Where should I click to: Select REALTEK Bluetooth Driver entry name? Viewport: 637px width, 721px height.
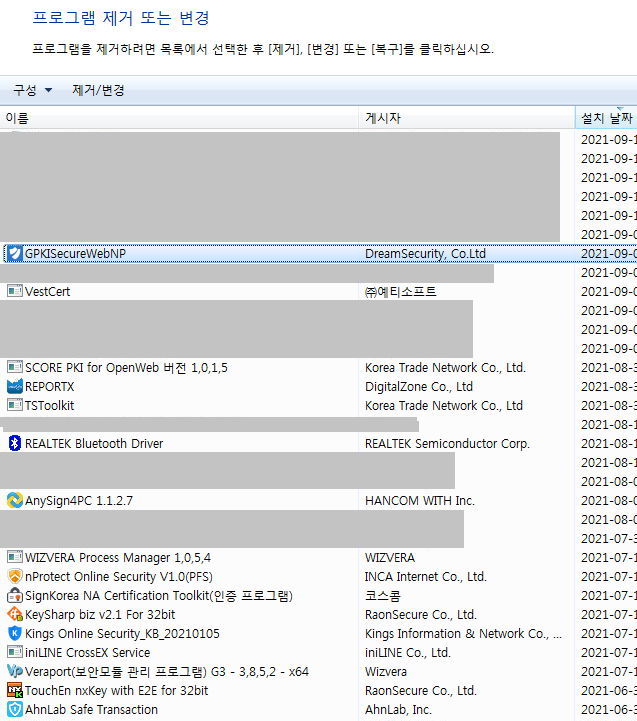point(94,444)
